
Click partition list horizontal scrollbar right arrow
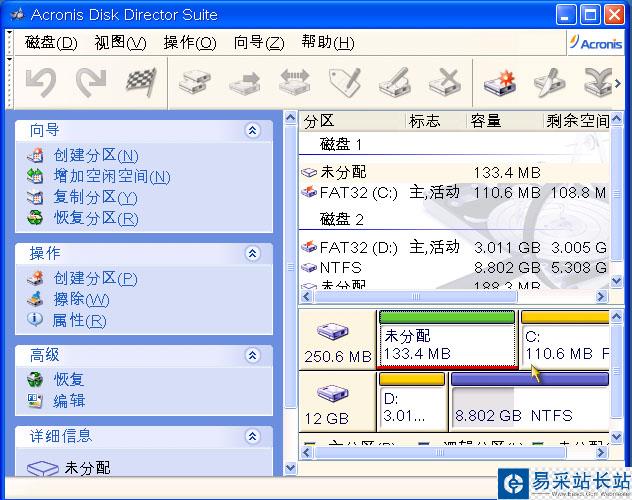pos(601,297)
